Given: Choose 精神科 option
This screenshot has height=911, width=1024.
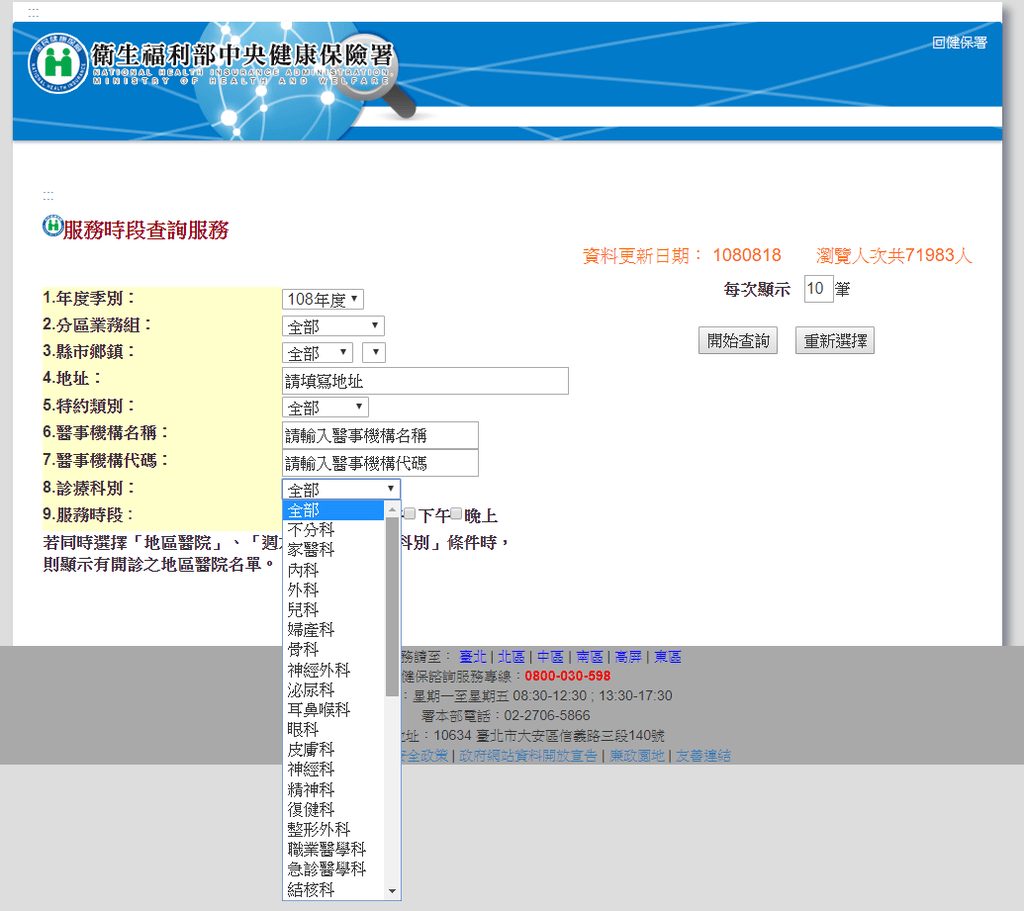Looking at the screenshot, I should pyautogui.click(x=333, y=790).
